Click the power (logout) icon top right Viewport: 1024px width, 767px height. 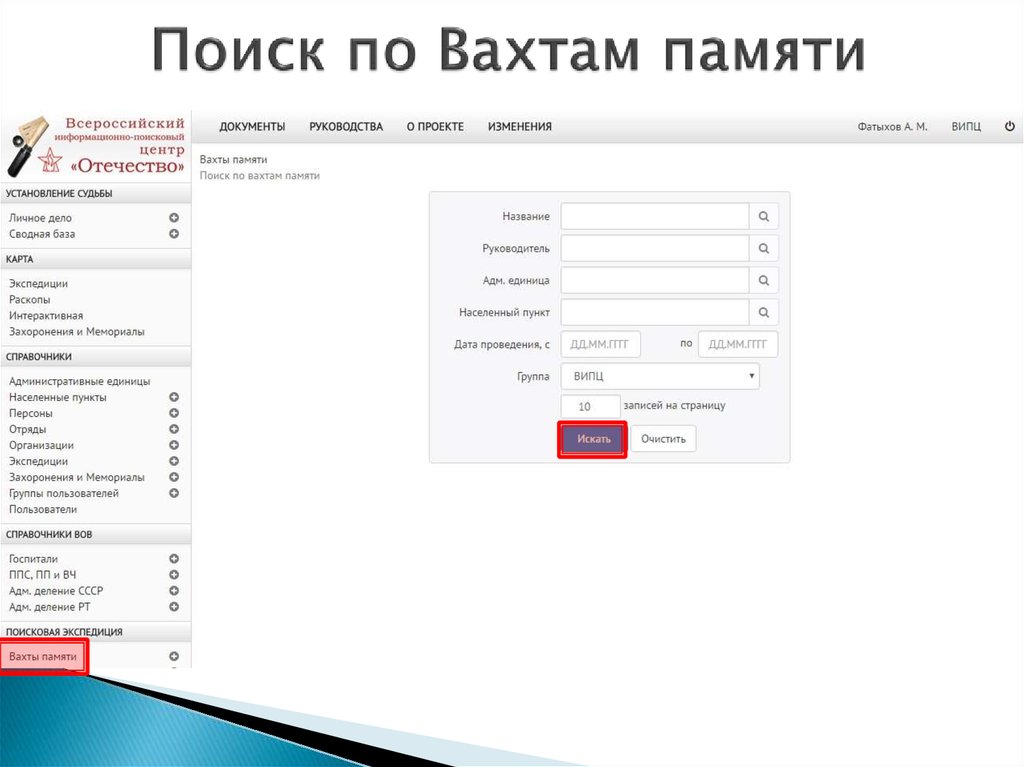1010,127
